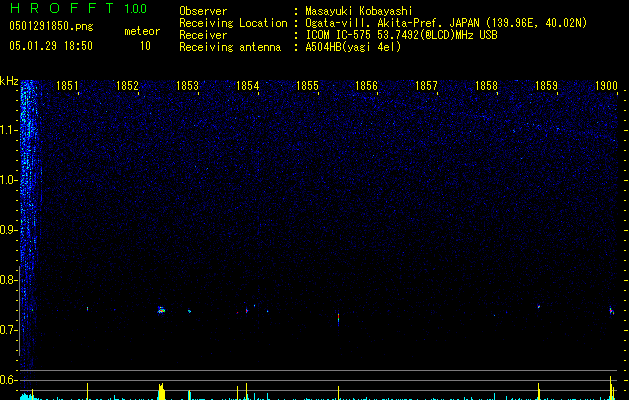Select the file name 0501291850.png

pos(51,26)
